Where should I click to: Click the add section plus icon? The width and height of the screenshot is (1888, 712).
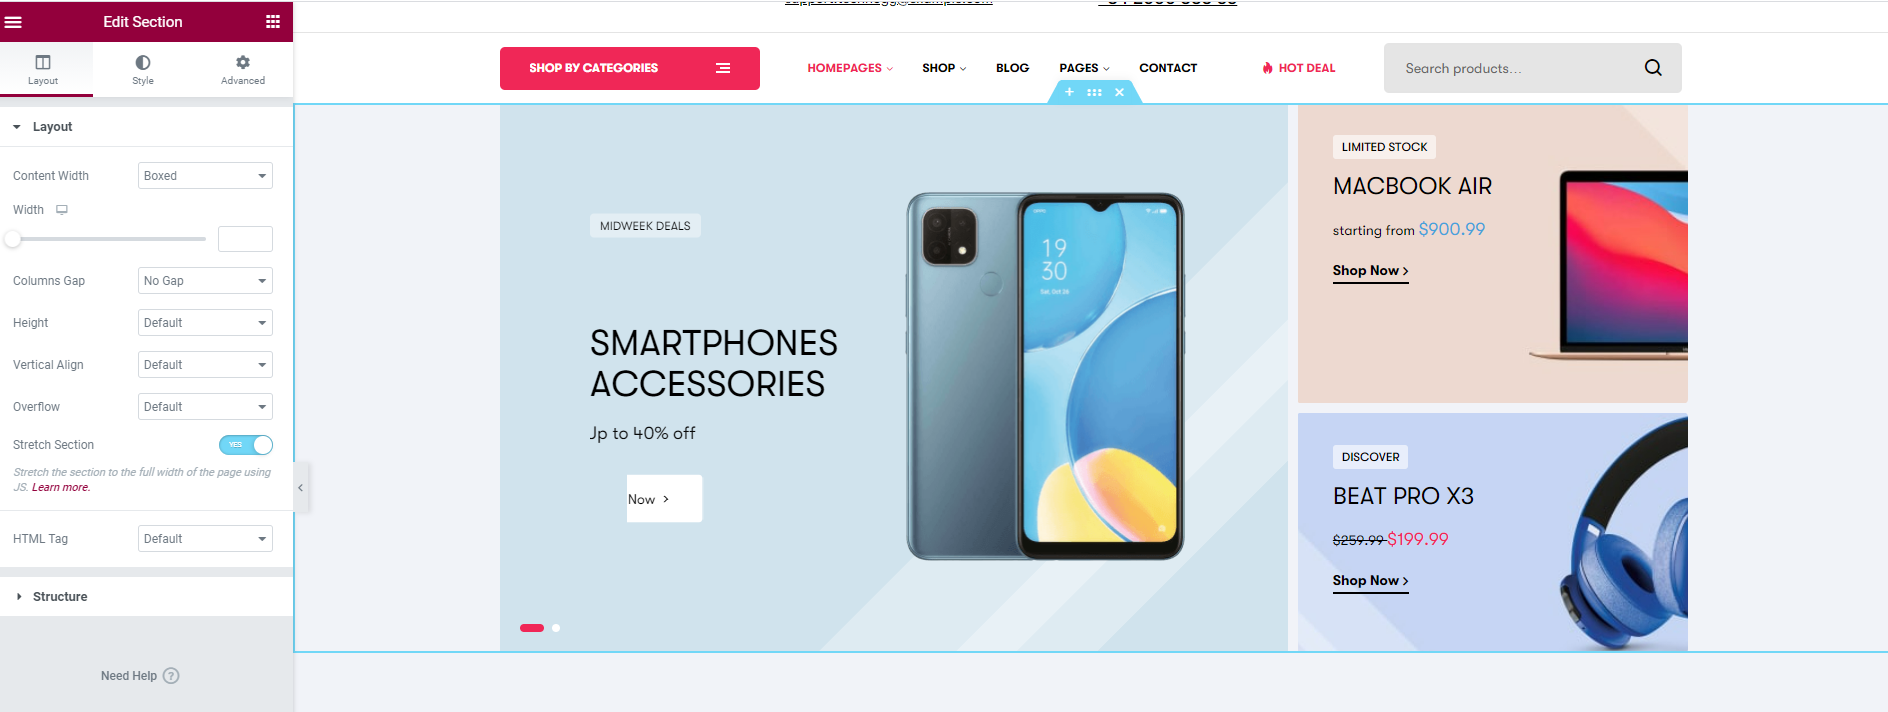[1069, 92]
